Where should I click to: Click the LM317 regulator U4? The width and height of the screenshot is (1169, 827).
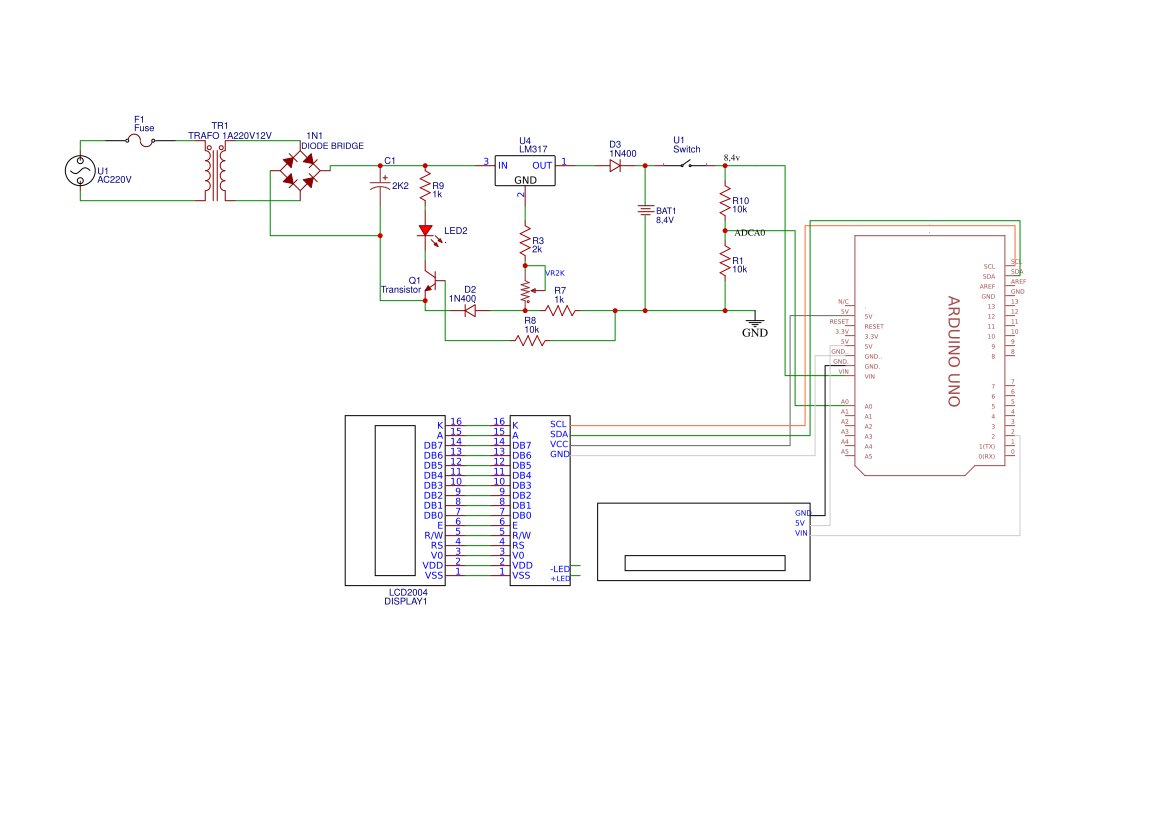tap(524, 170)
